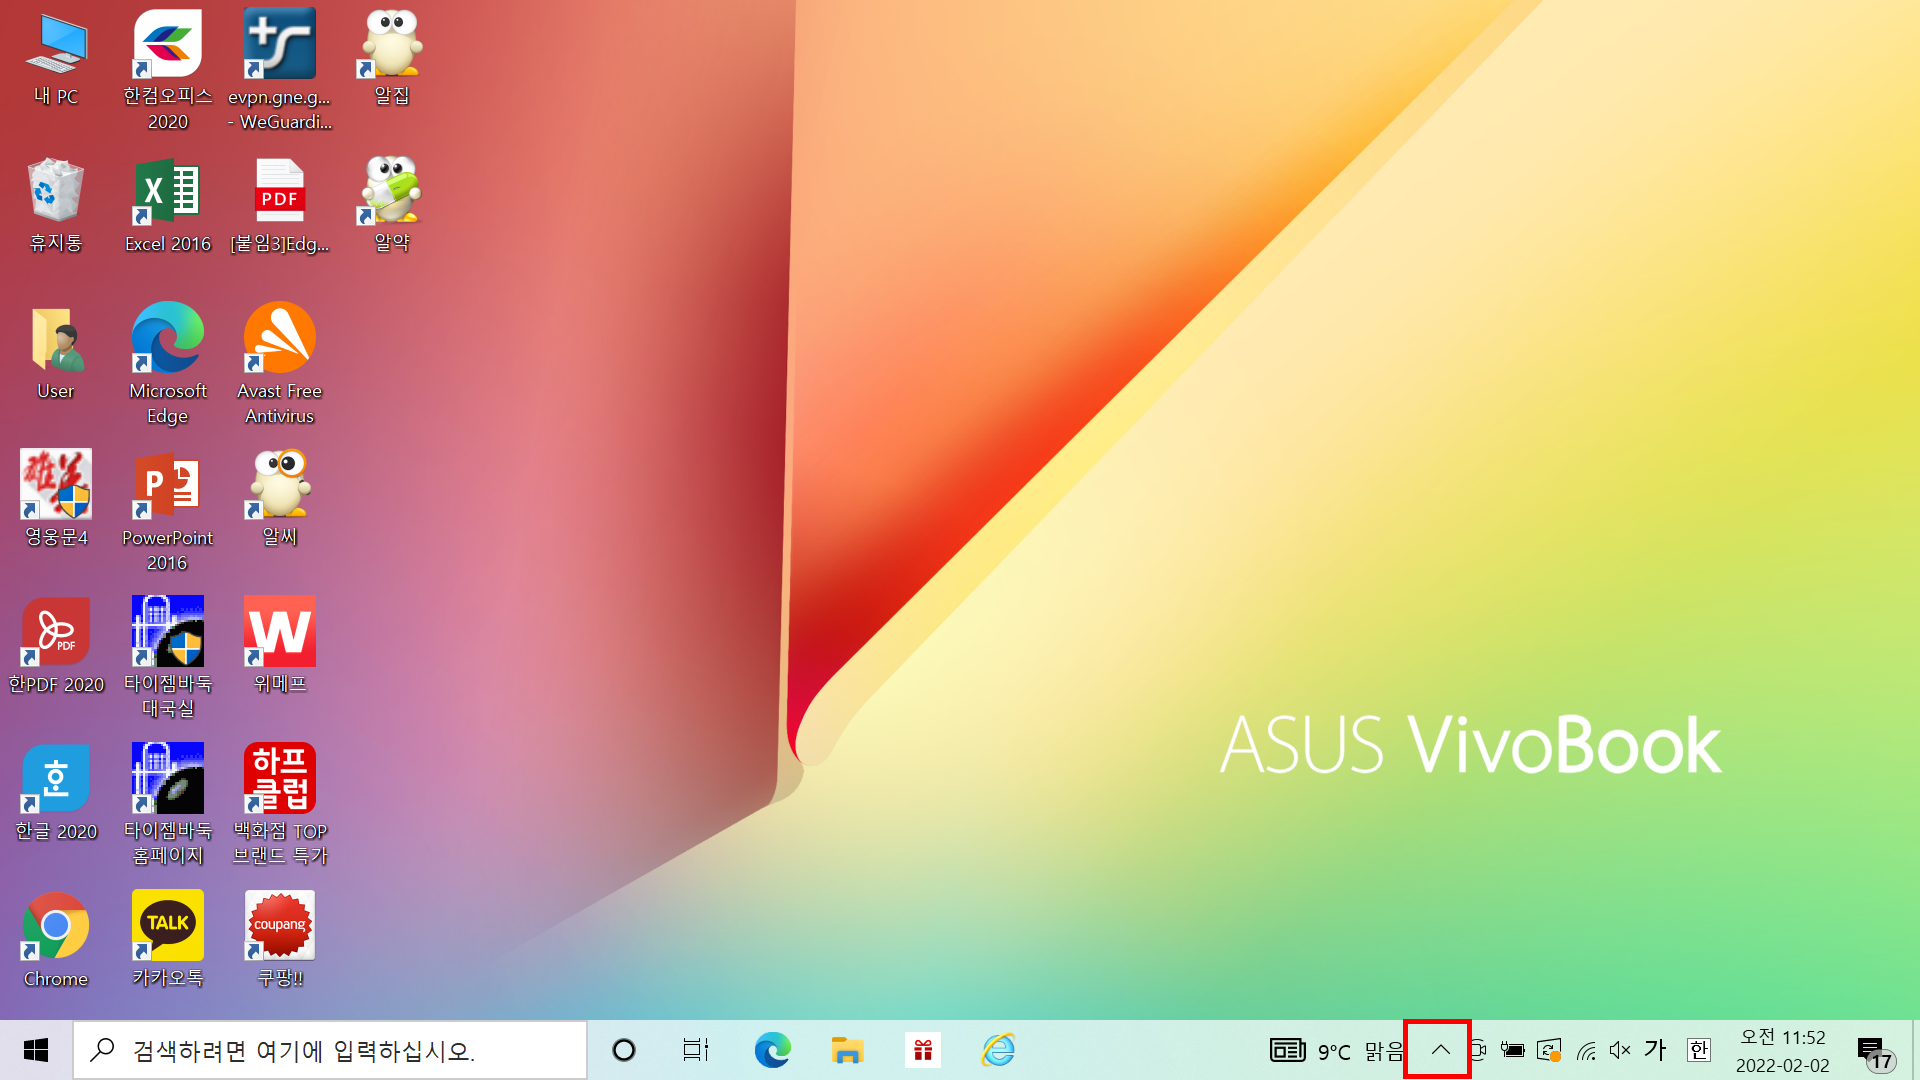Select the 내 PC desktop icon
This screenshot has width=1920, height=1080.
pyautogui.click(x=56, y=58)
